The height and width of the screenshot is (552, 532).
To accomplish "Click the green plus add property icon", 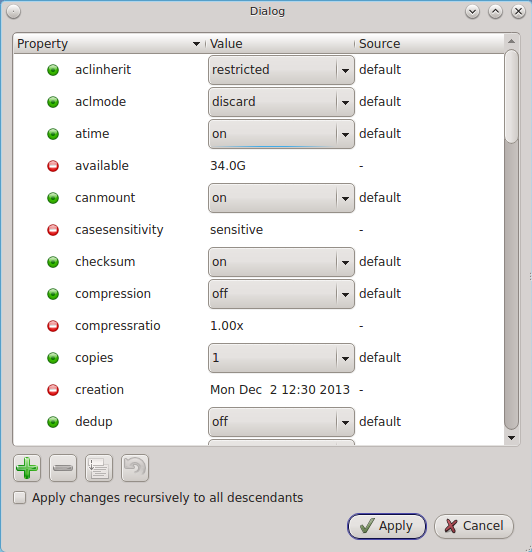I will (27, 468).
